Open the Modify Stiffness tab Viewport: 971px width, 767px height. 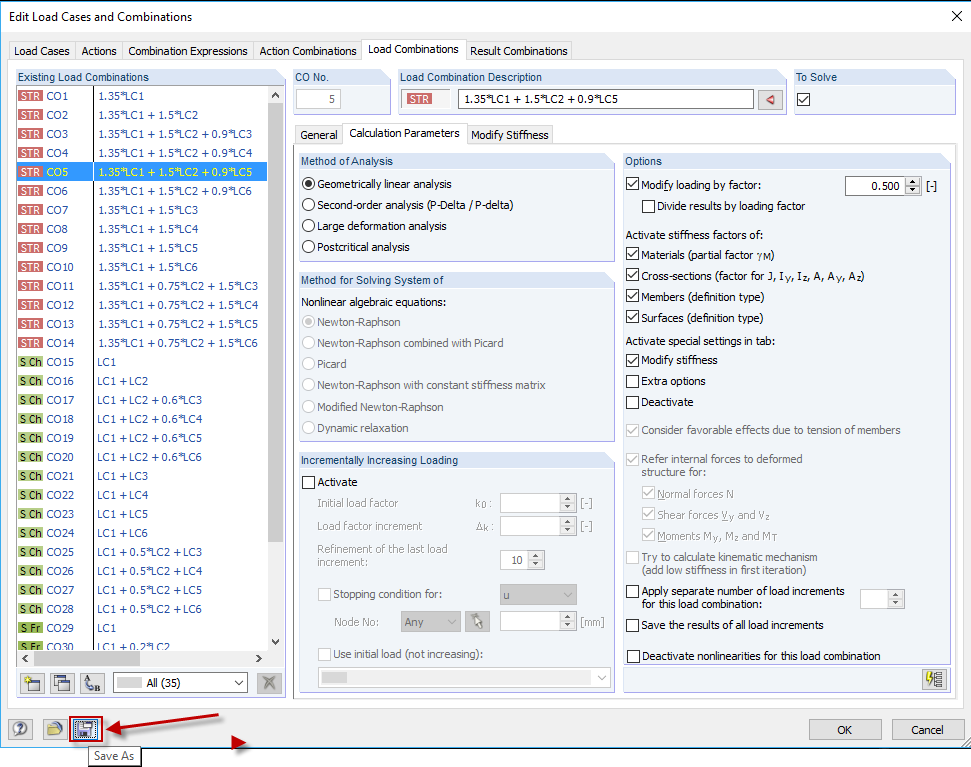tap(510, 134)
